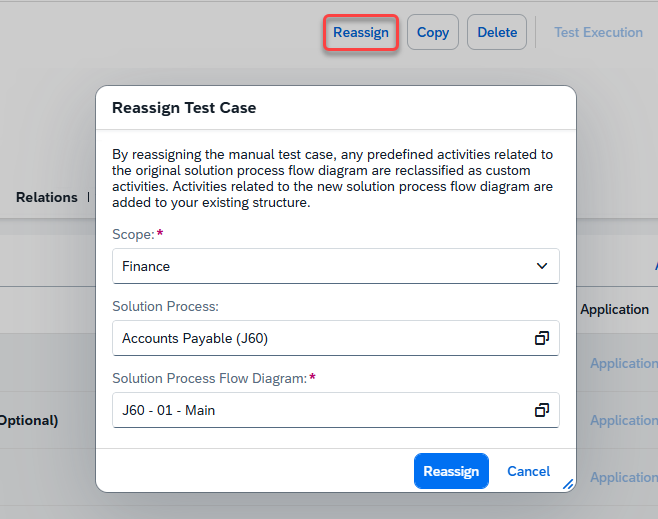Open the third Application link in table
The image size is (658, 519).
click(623, 478)
